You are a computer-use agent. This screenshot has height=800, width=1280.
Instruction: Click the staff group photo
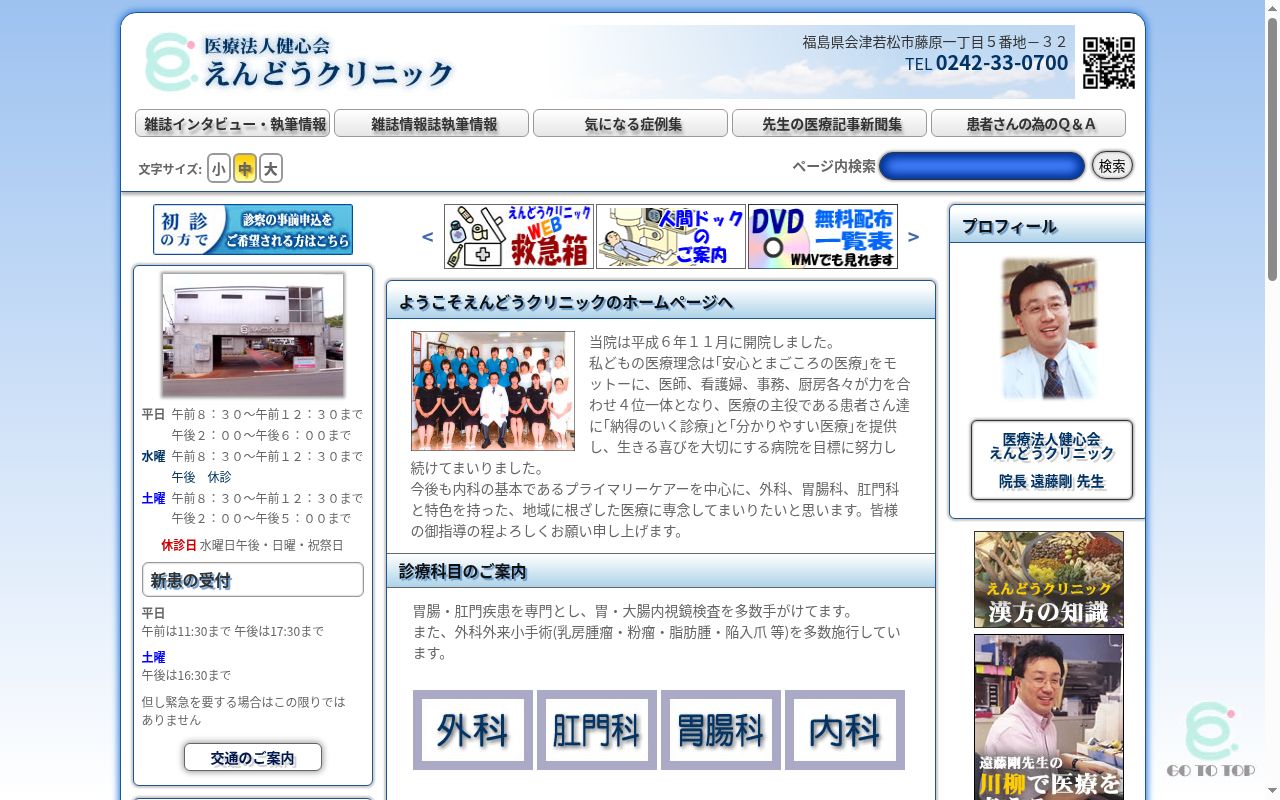[493, 391]
